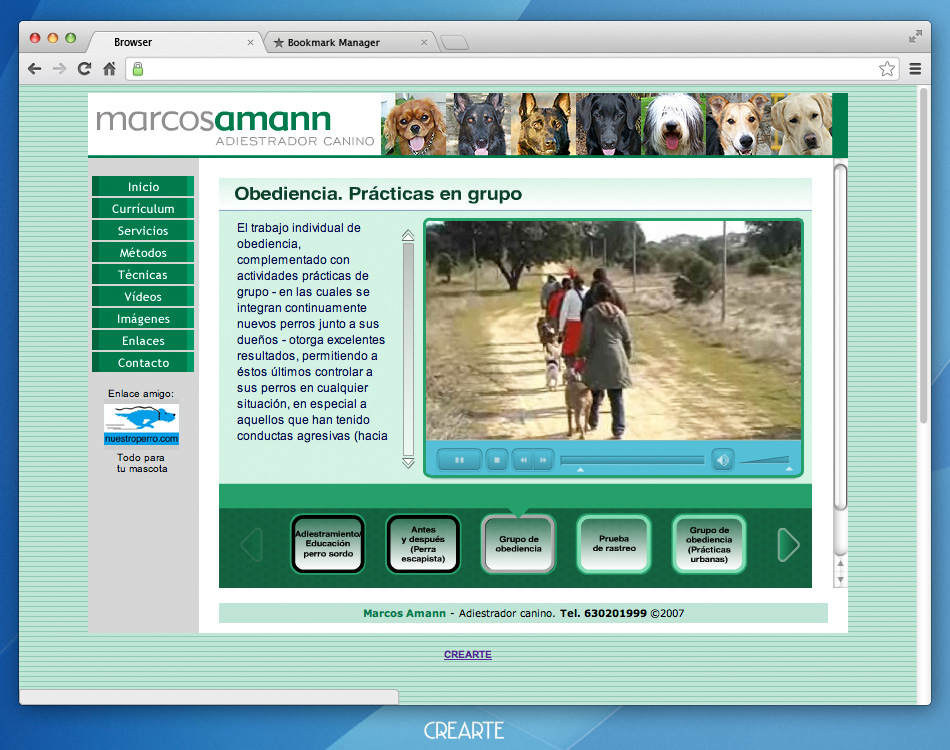The width and height of the screenshot is (950, 750).
Task: Click the inner scrollbar up arrow
Action: (x=840, y=563)
